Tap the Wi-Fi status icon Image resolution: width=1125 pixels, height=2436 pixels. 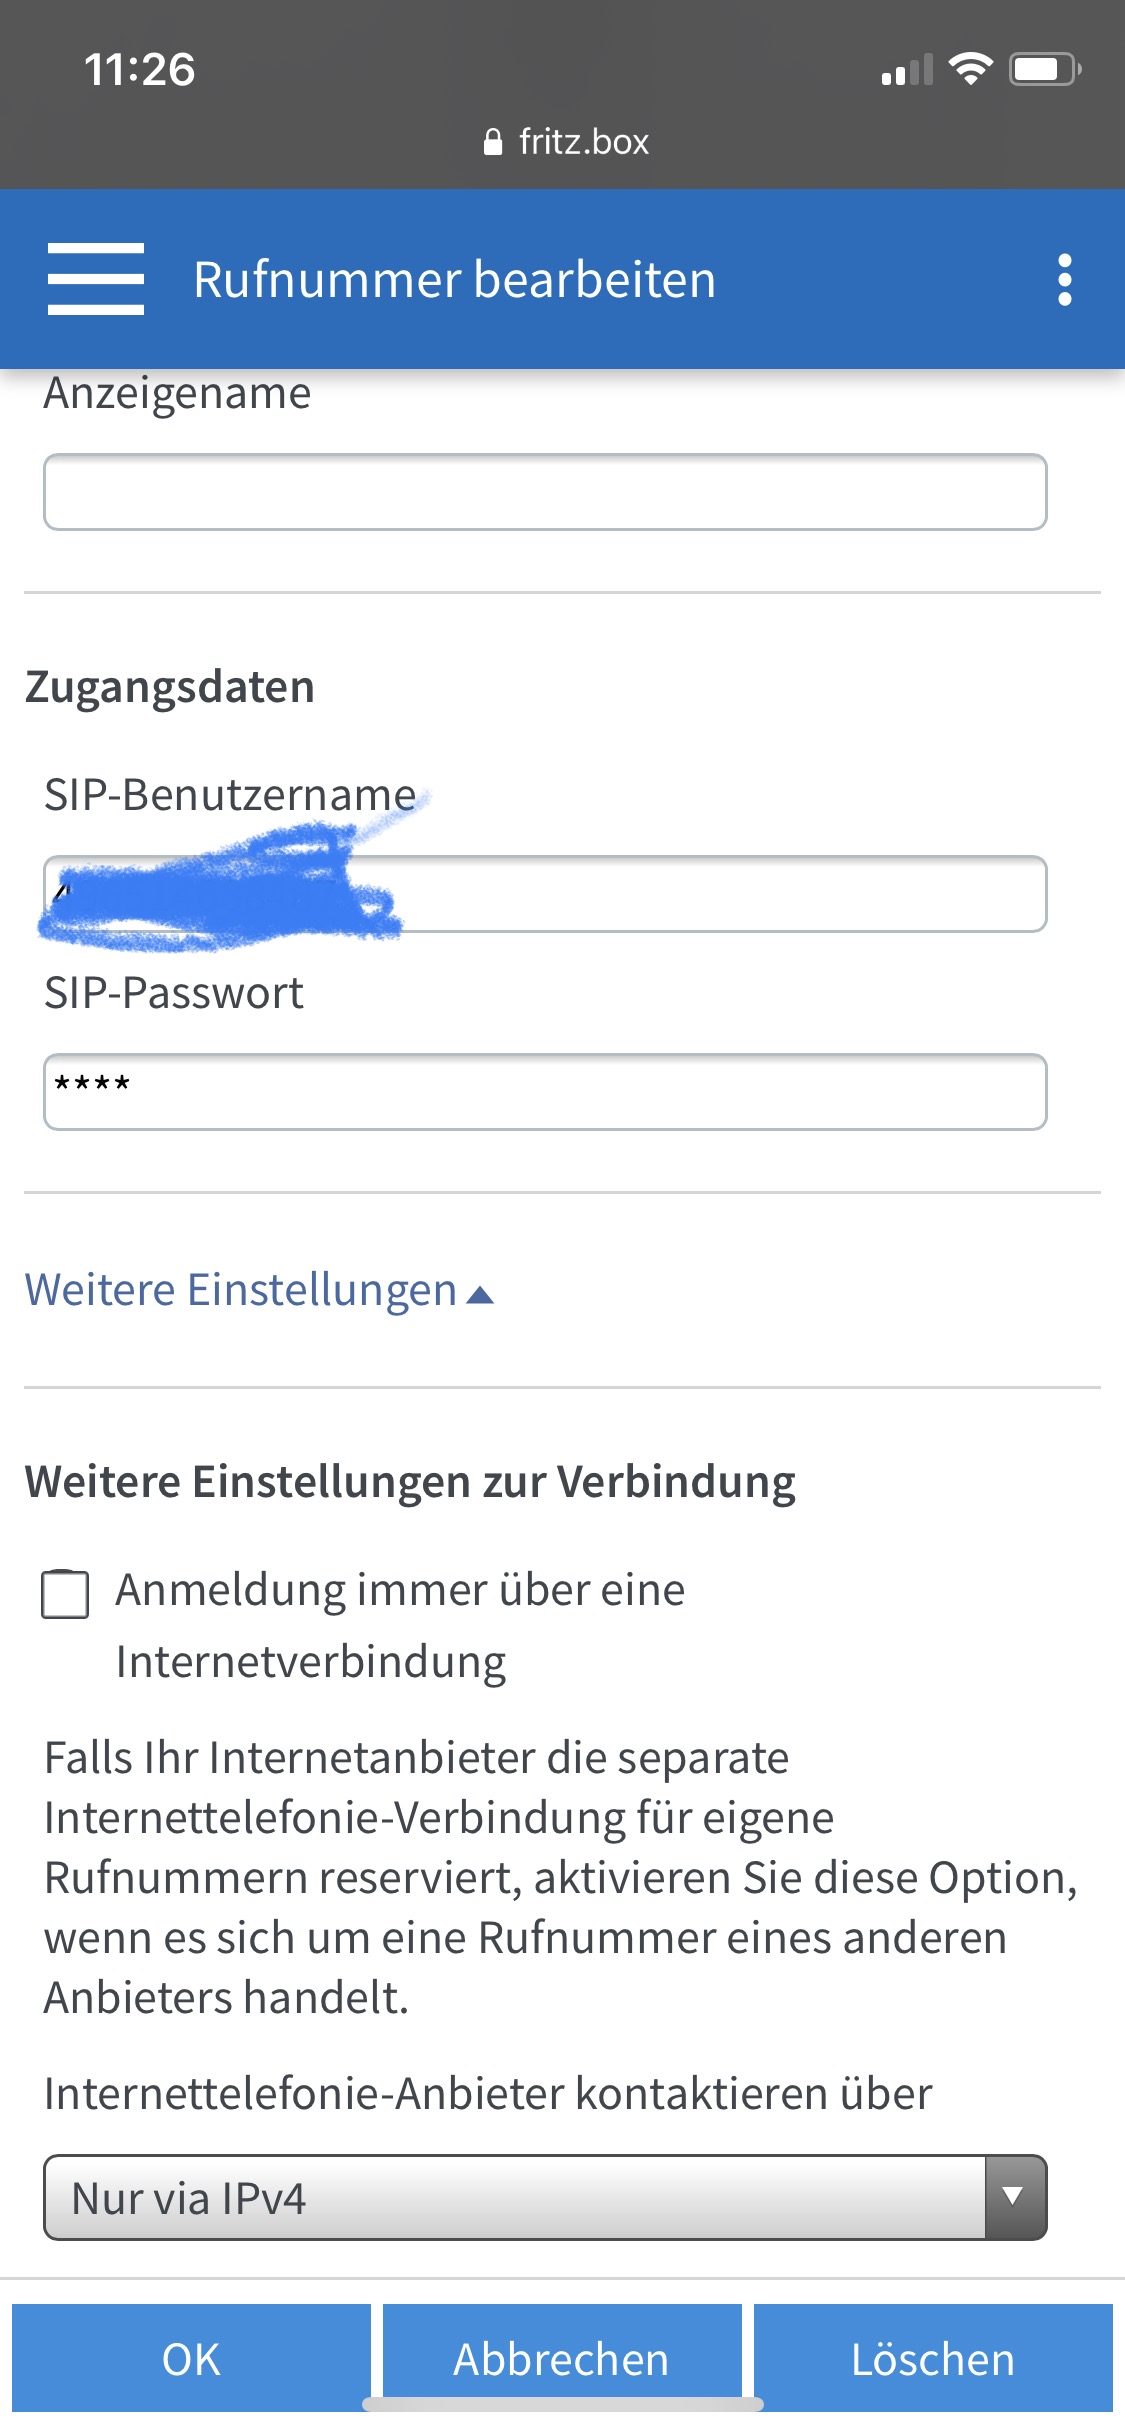969,69
